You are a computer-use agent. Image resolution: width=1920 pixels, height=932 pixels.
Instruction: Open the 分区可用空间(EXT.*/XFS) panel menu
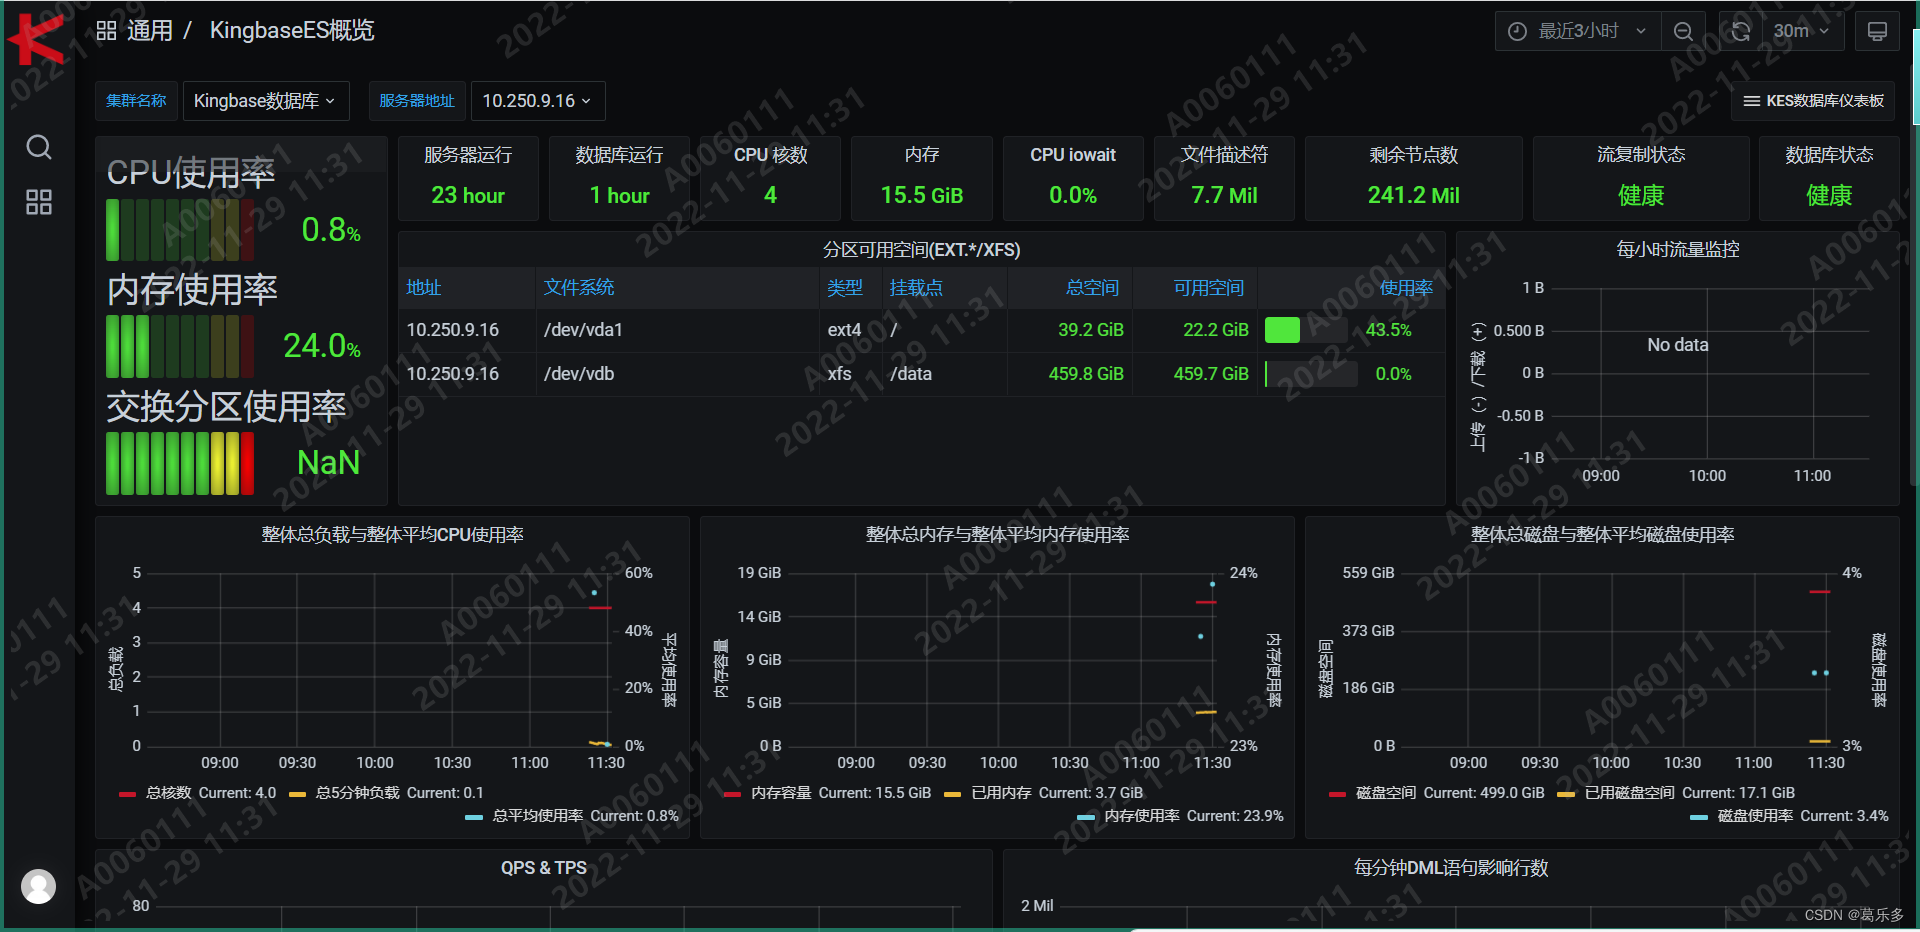coord(921,249)
